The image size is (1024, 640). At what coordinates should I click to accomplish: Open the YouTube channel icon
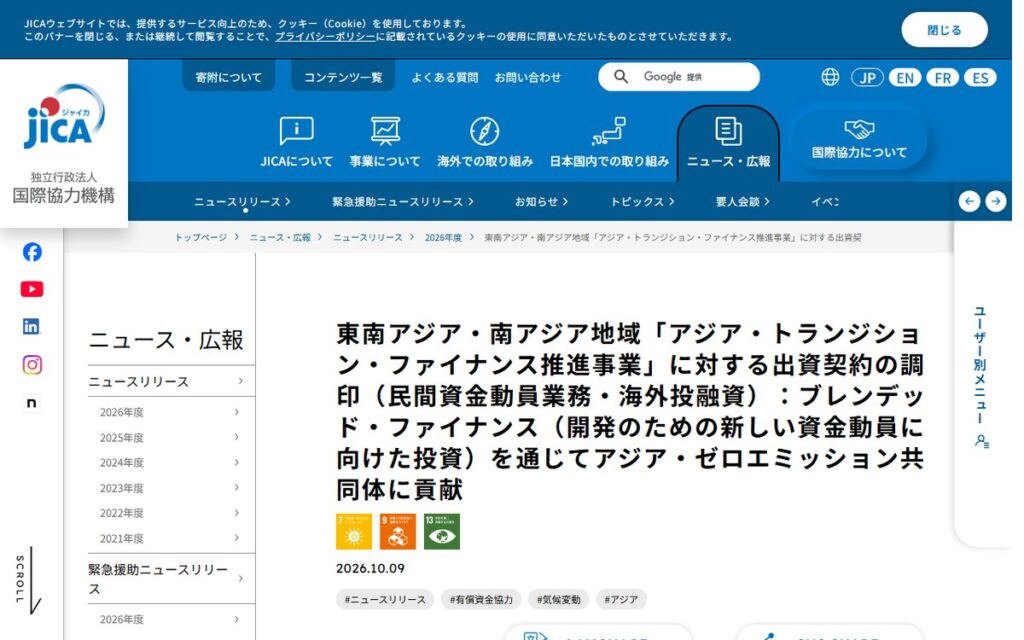32,289
